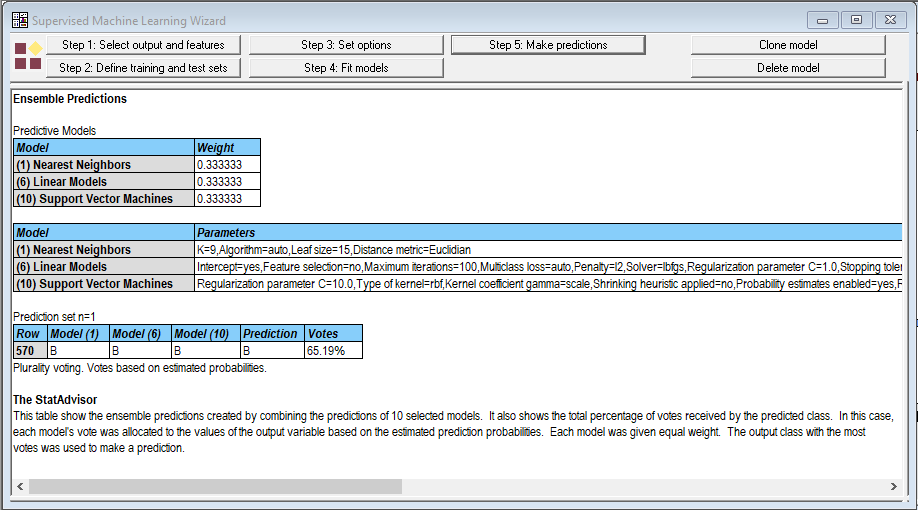Maximize the wizard window
The width and height of the screenshot is (918, 510).
[x=856, y=20]
